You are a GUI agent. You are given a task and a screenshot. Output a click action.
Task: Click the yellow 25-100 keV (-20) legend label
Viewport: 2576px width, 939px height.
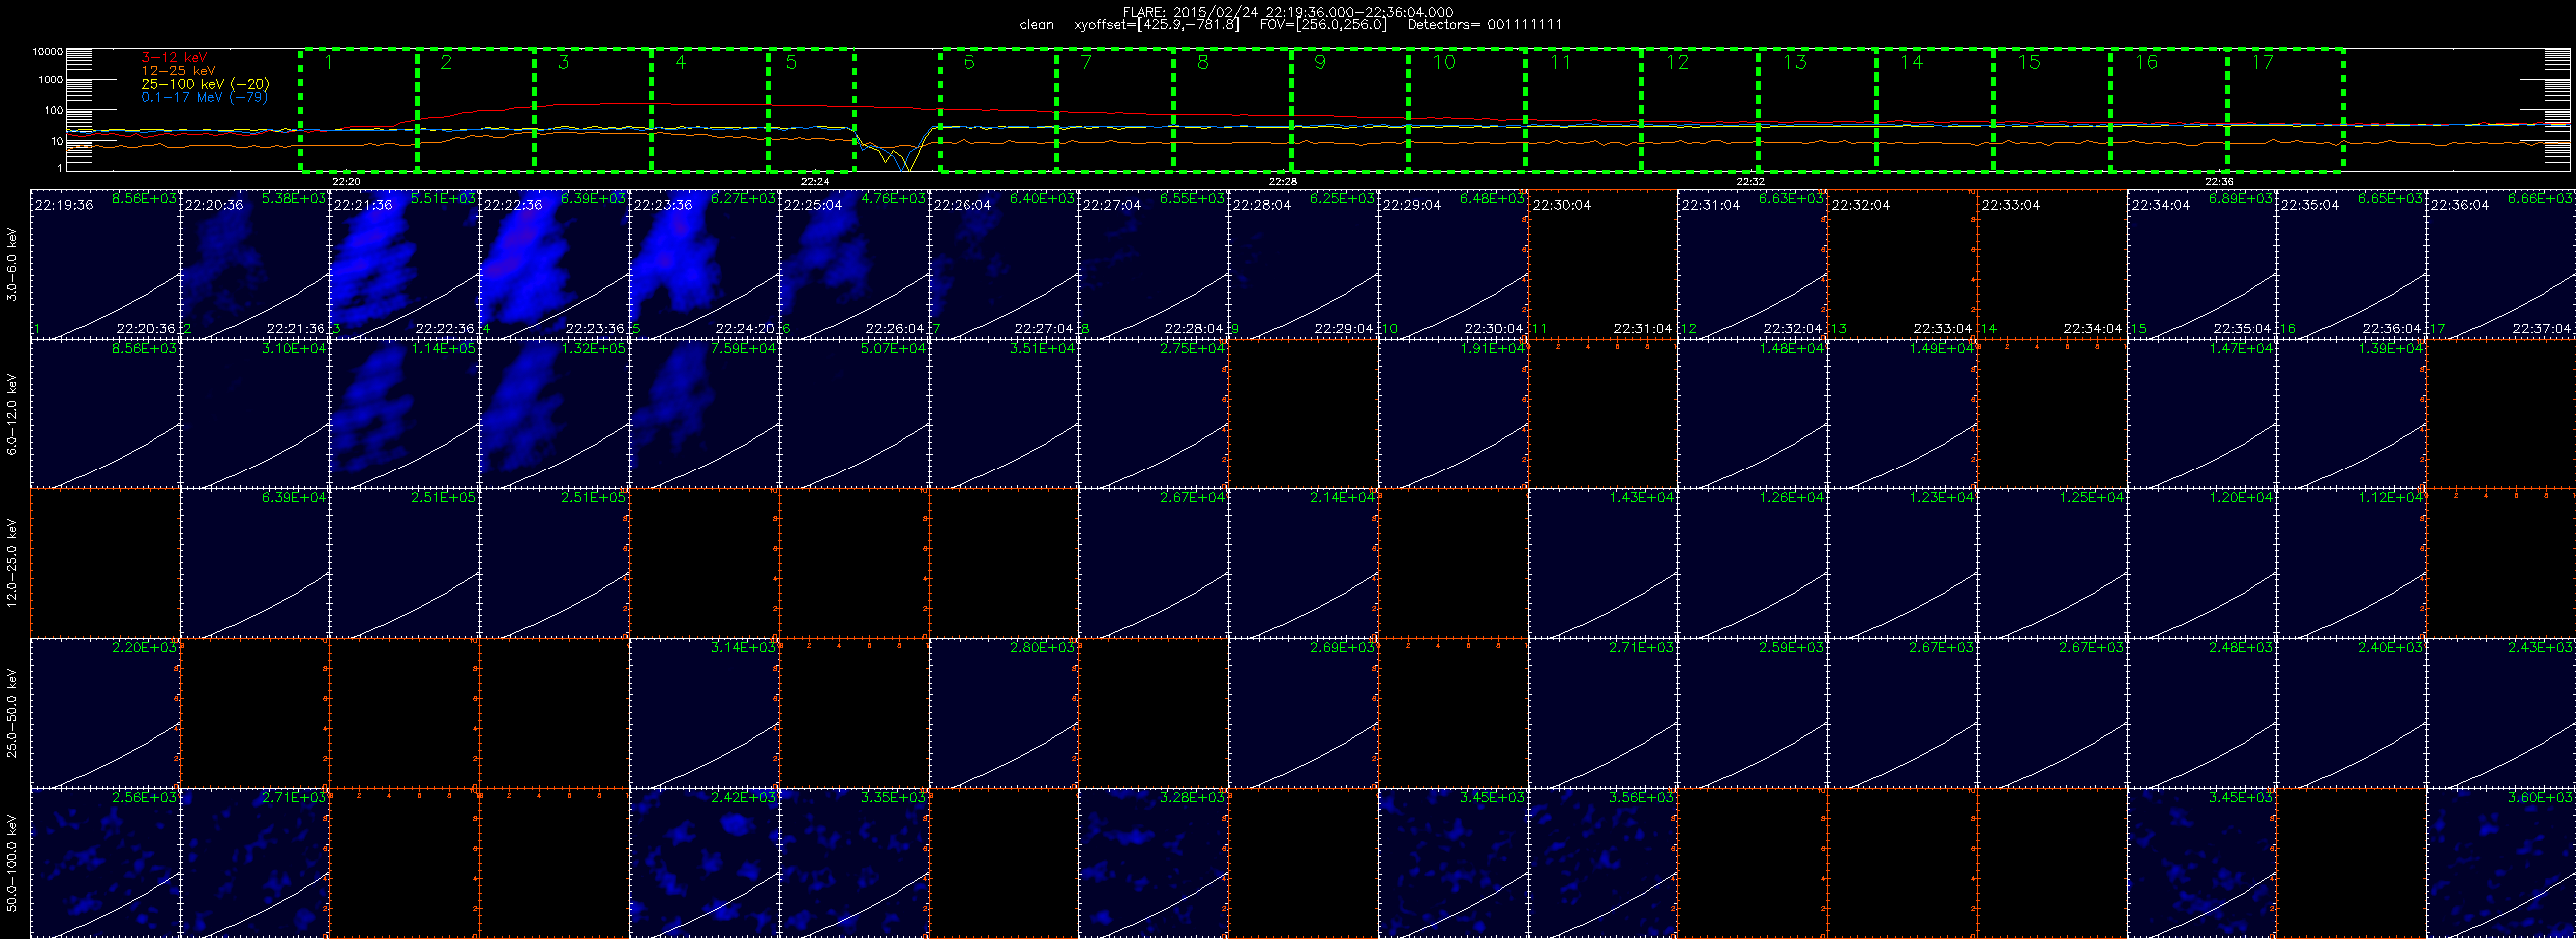(x=205, y=84)
